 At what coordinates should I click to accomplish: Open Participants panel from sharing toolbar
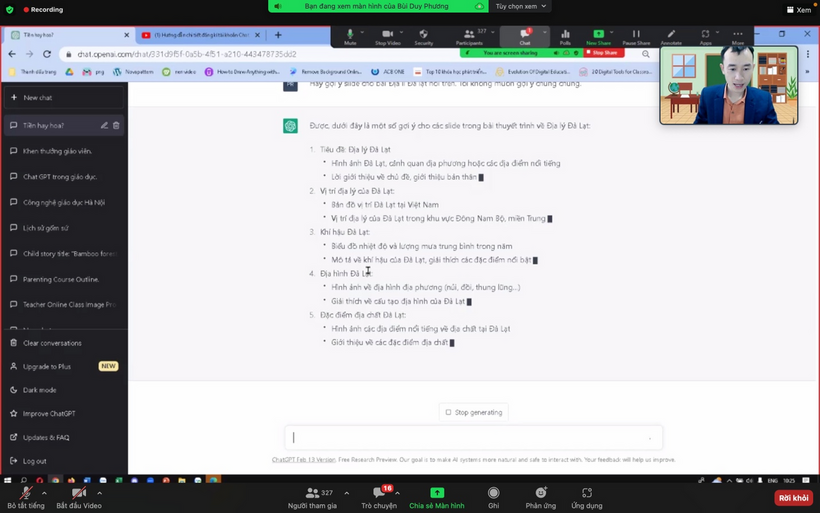469,37
